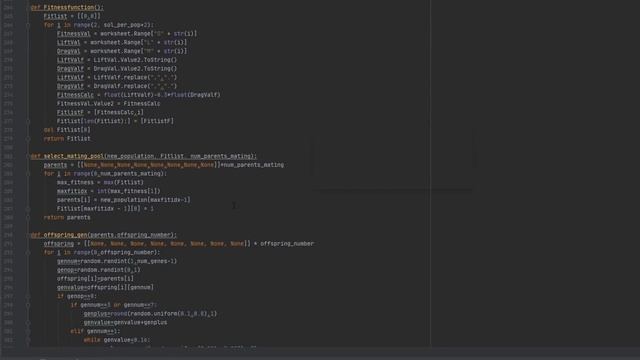Click 'LiftVal = worksheet.Range' line

coord(122,42)
